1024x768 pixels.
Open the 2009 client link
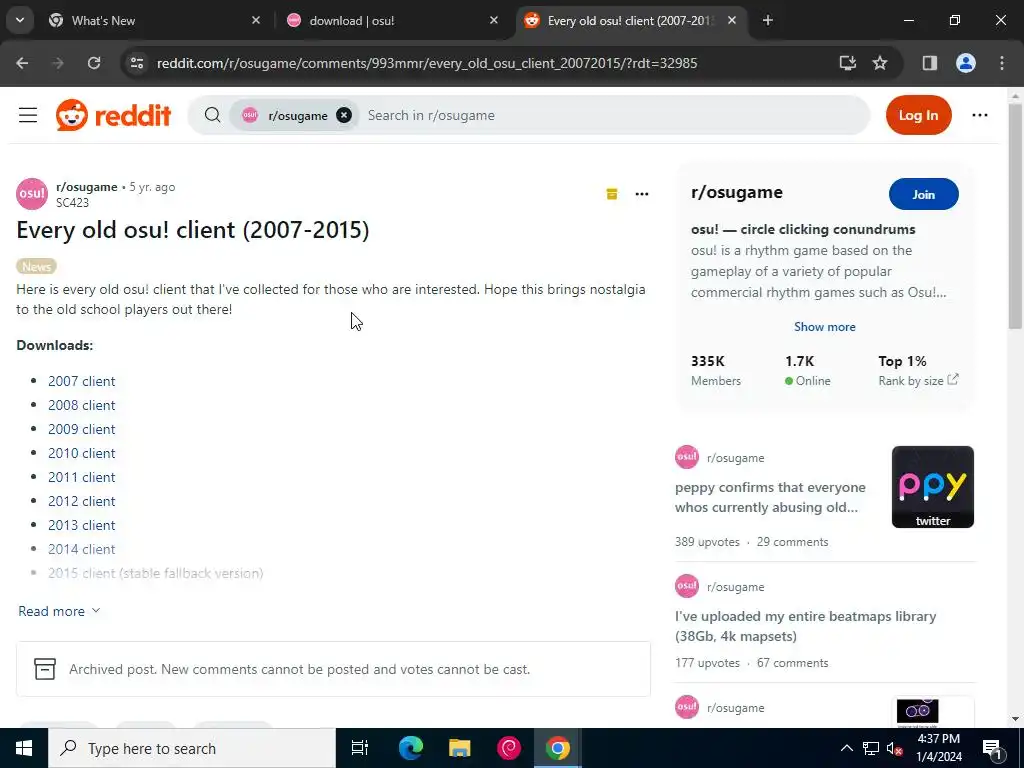82,430
